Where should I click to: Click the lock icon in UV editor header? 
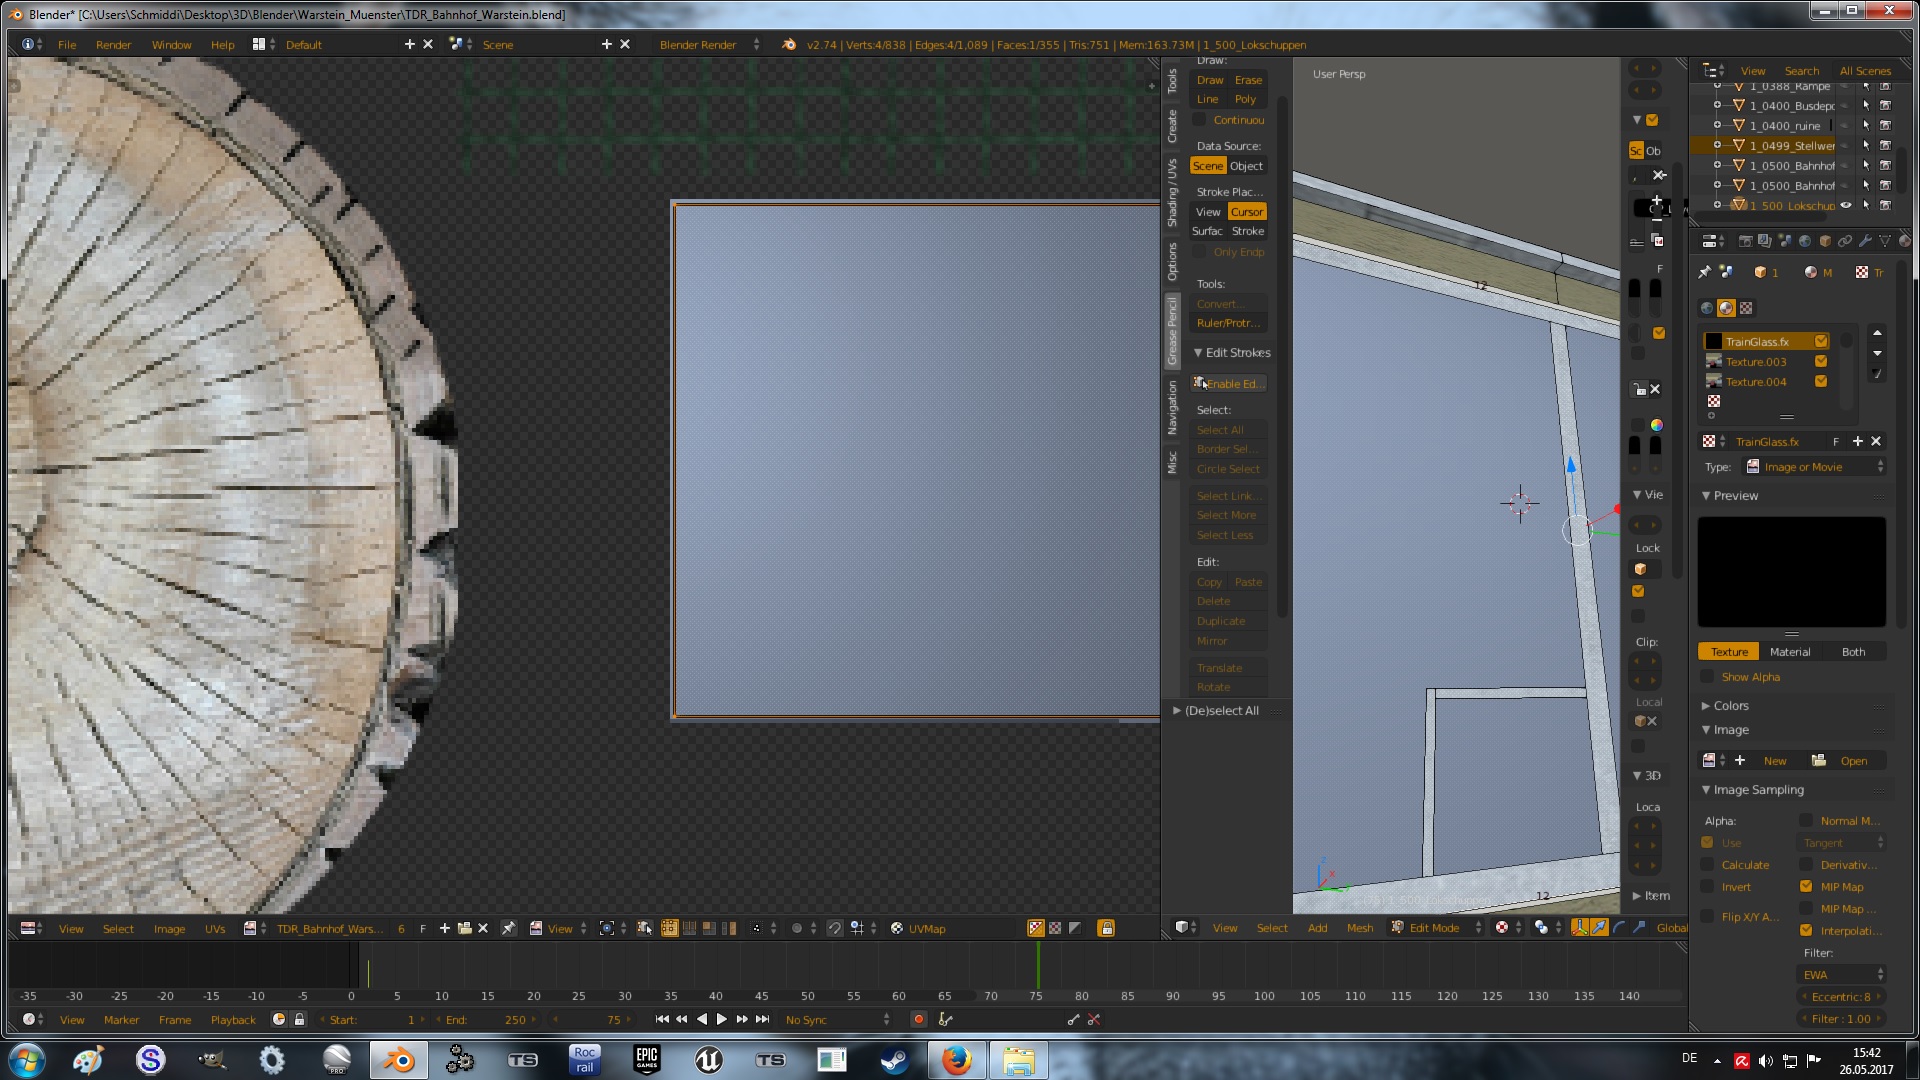click(1106, 928)
